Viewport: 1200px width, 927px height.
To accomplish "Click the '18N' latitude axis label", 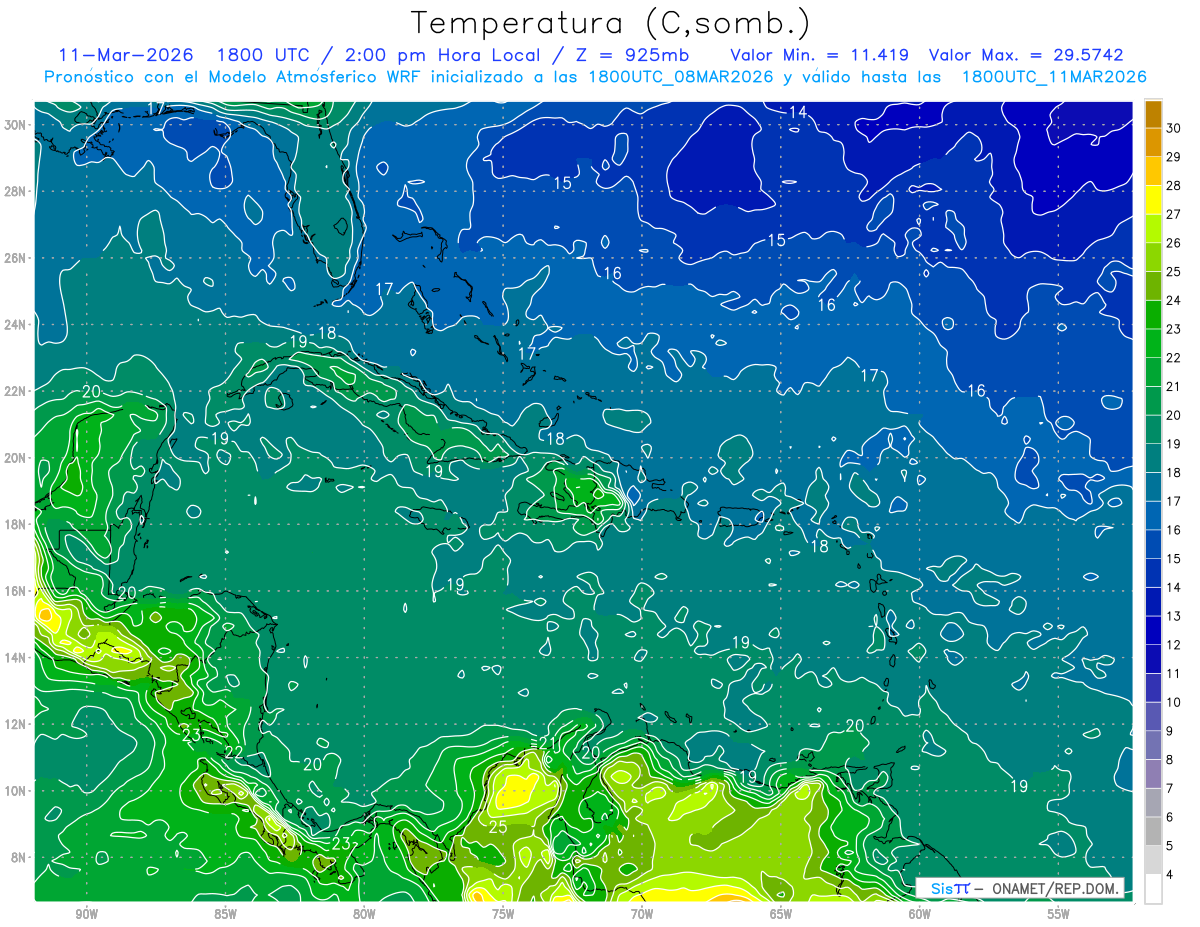I will [17, 524].
